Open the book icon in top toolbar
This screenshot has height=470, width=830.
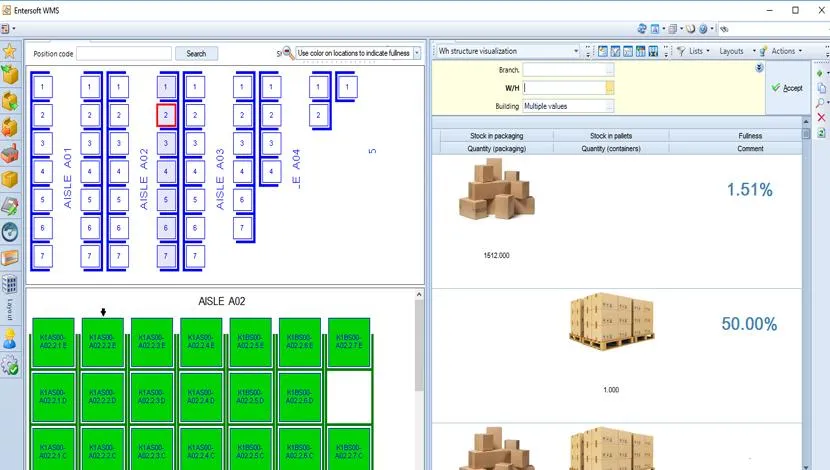tap(690, 29)
